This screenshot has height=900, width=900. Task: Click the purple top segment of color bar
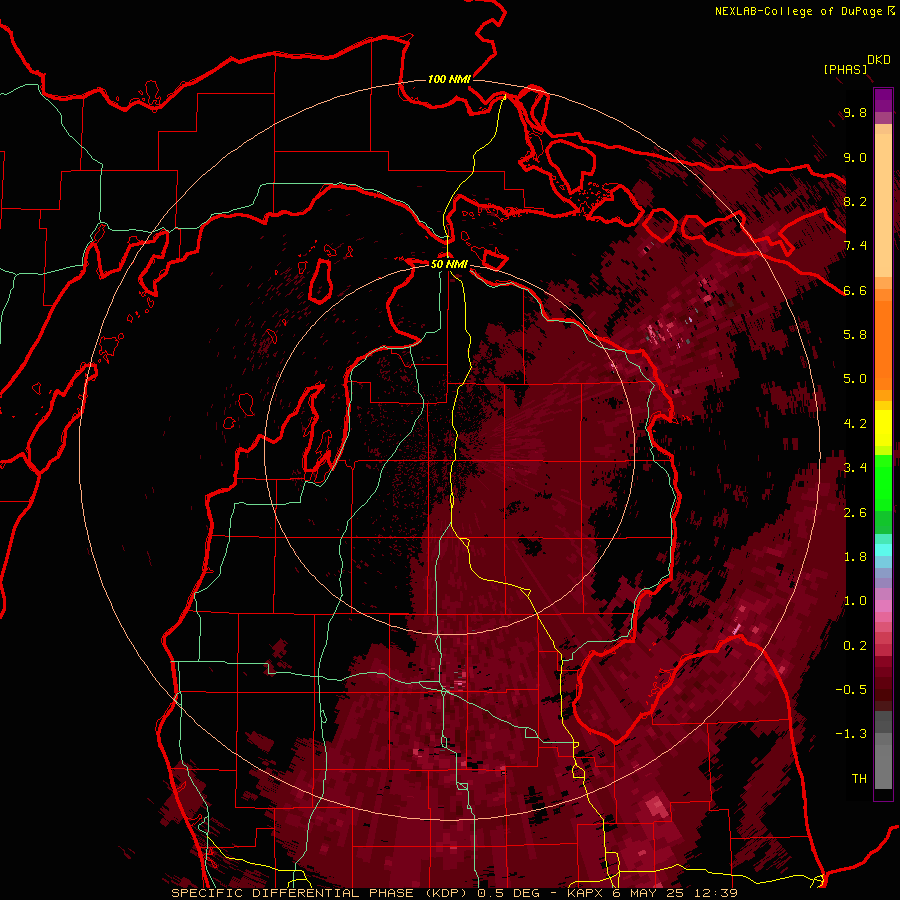(883, 100)
